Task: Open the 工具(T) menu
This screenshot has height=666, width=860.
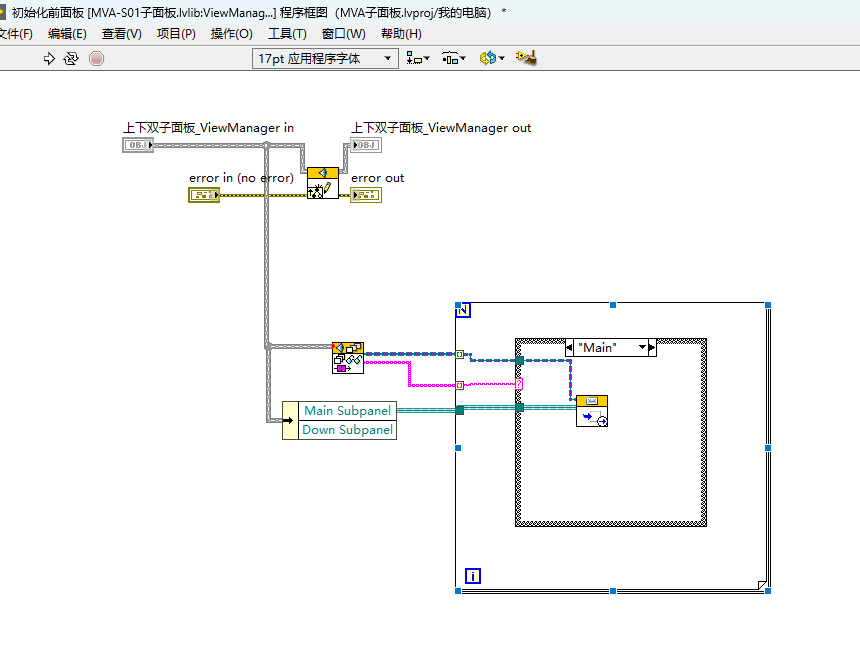Action: point(287,34)
